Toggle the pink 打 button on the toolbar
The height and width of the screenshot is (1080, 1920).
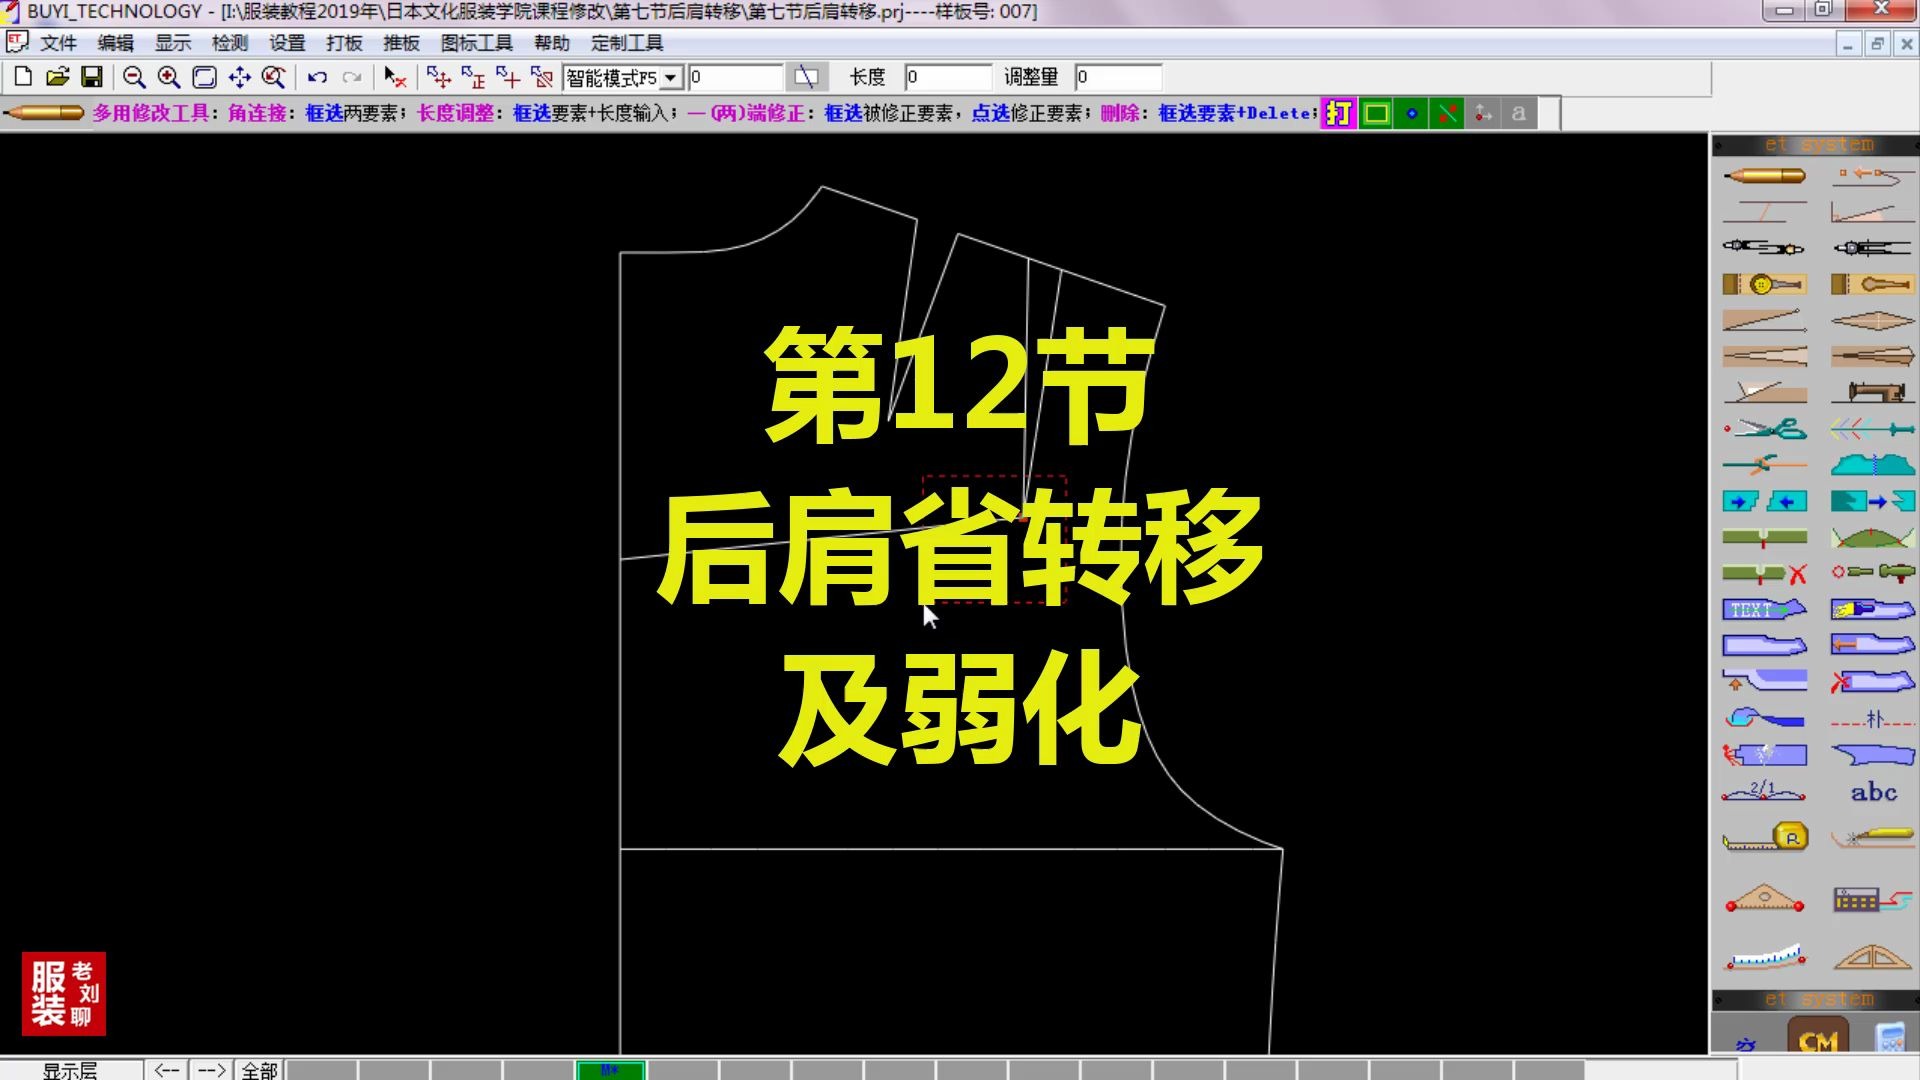(1337, 113)
